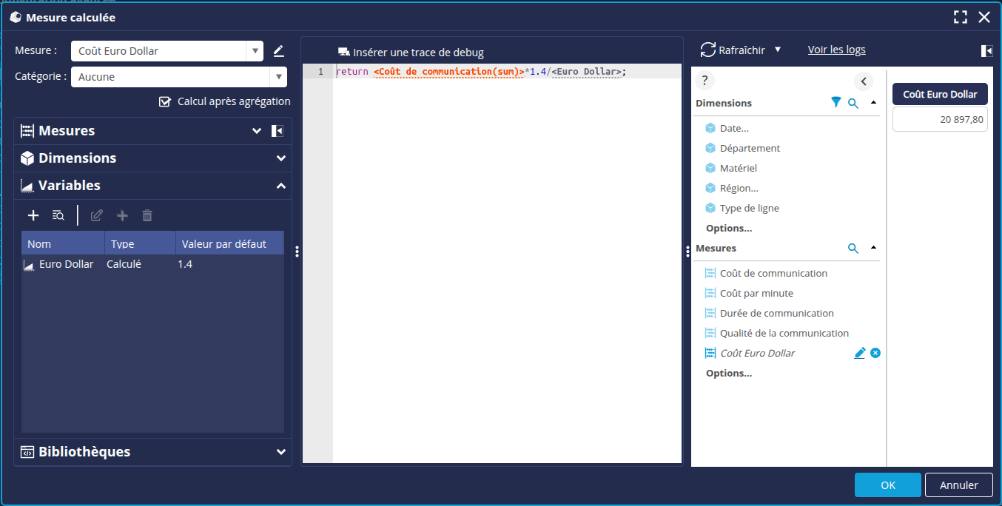Remove Coût Euro Dollar with x icon
The height and width of the screenshot is (506, 1002).
click(875, 353)
